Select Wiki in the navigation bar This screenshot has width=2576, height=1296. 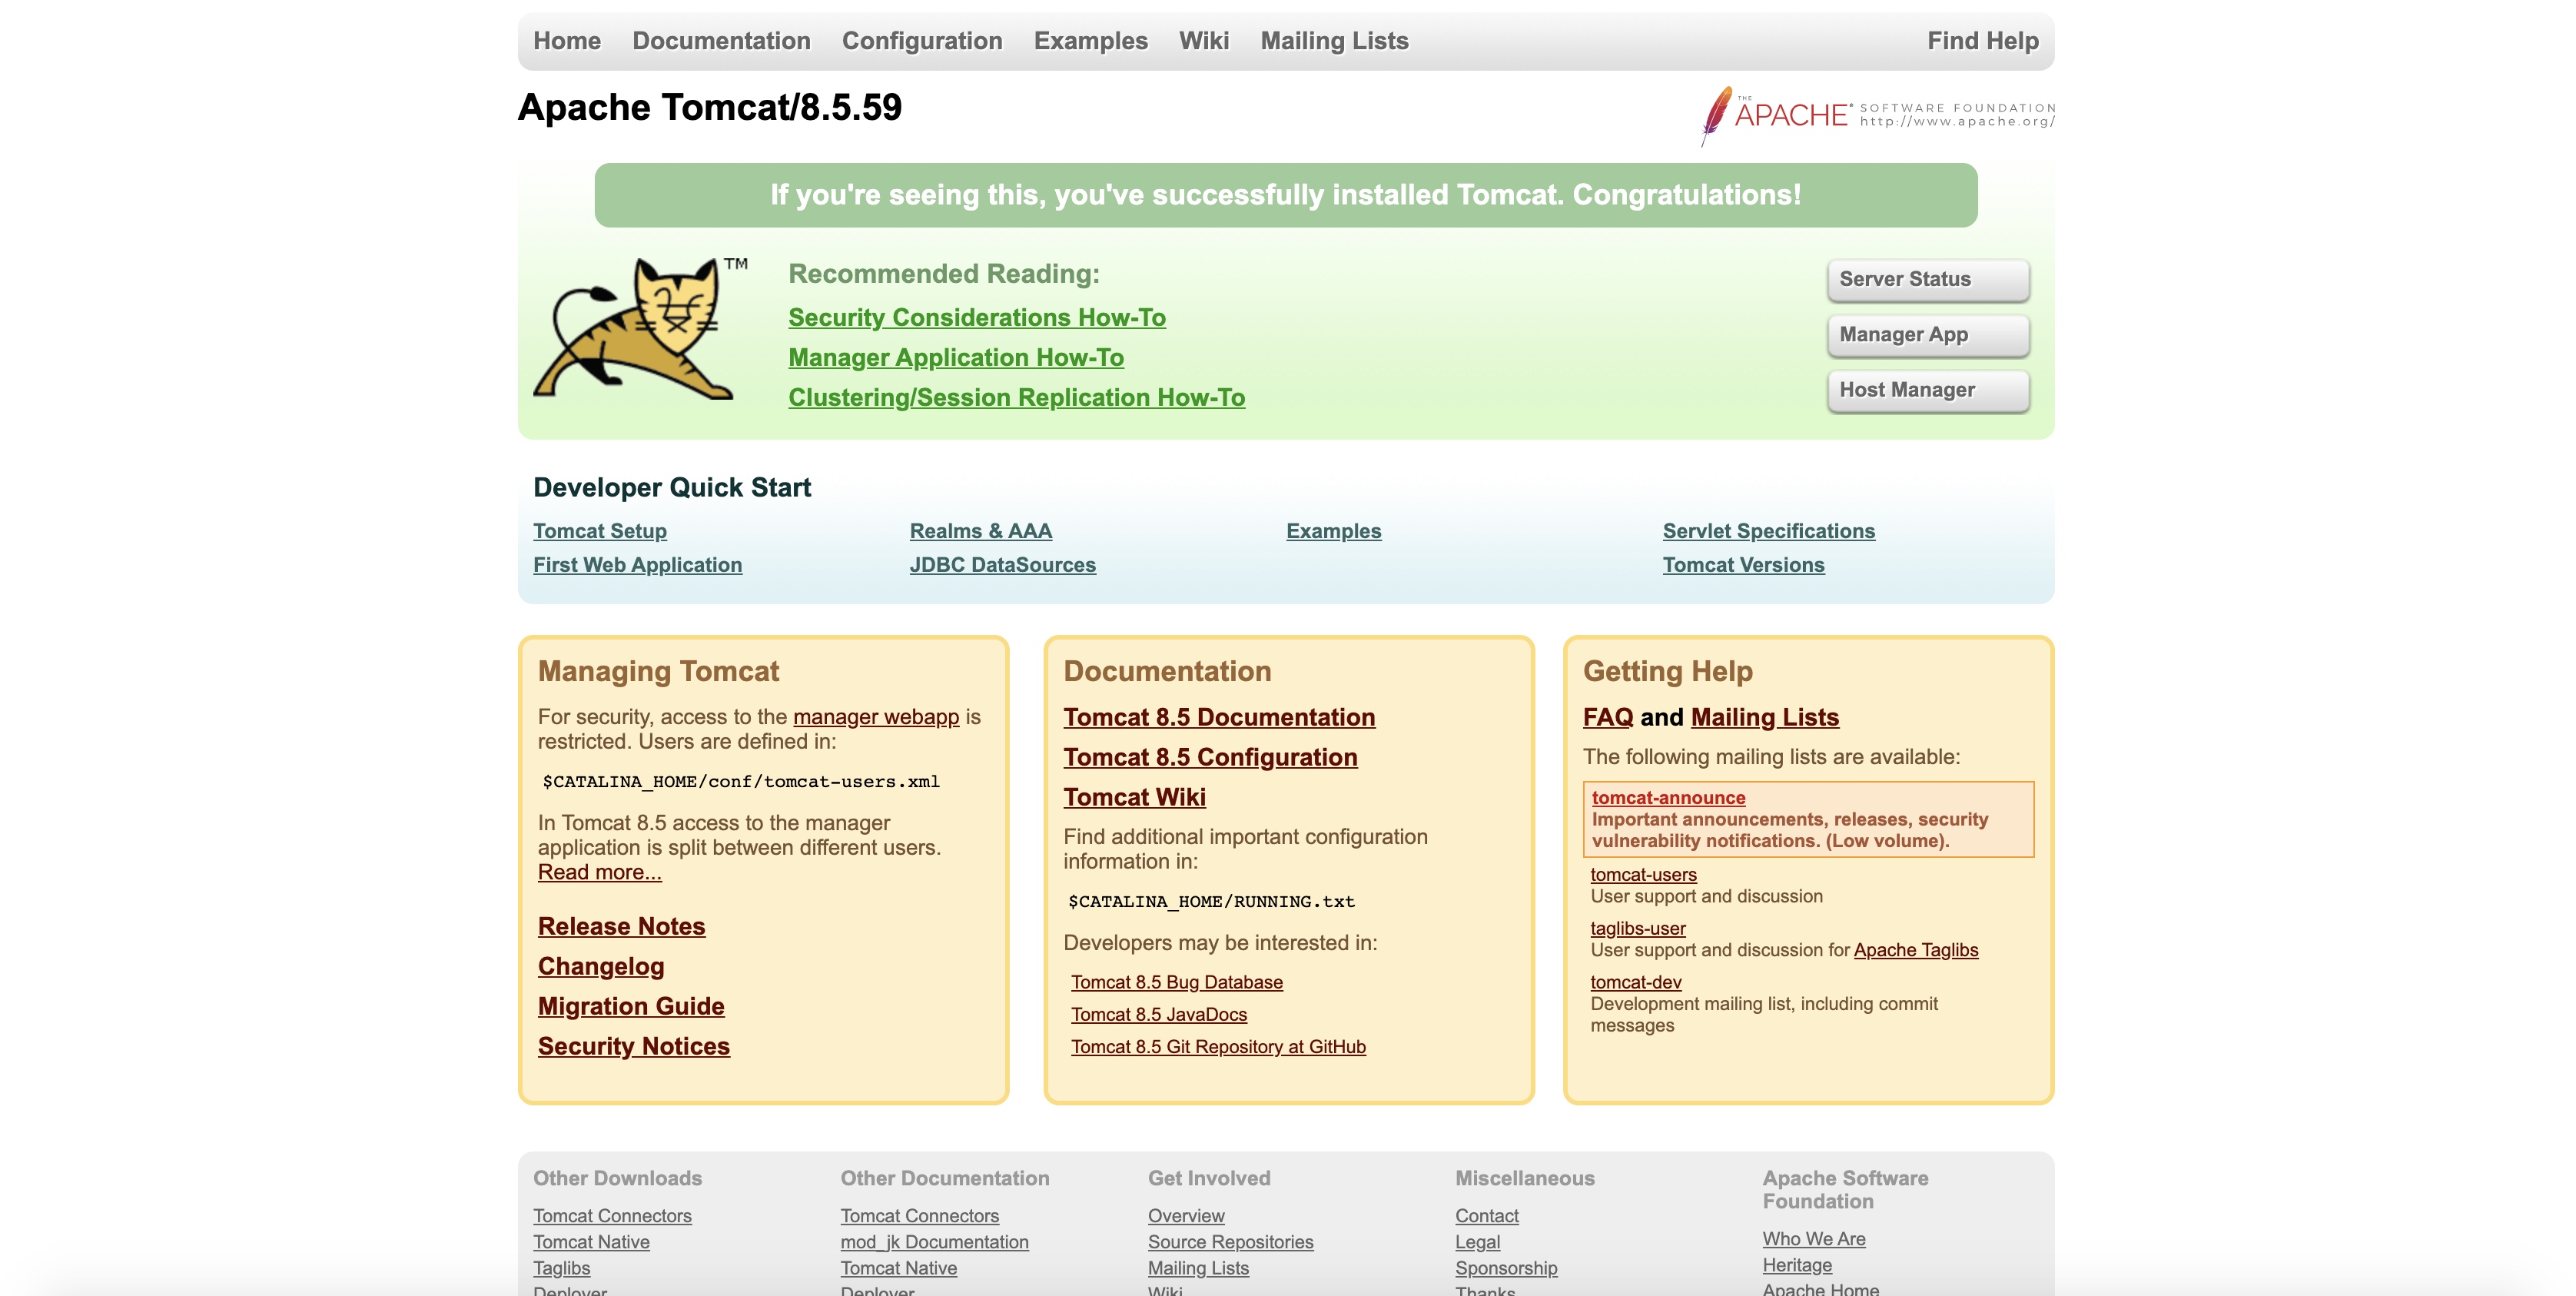coord(1203,41)
